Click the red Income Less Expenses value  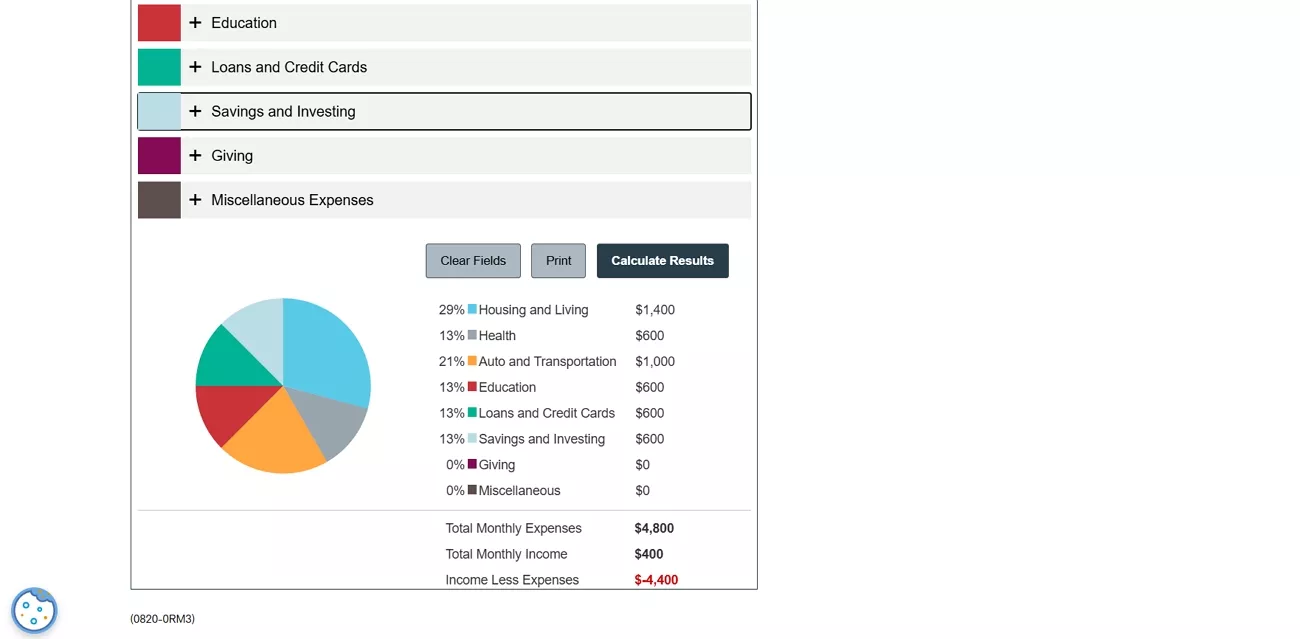point(656,579)
